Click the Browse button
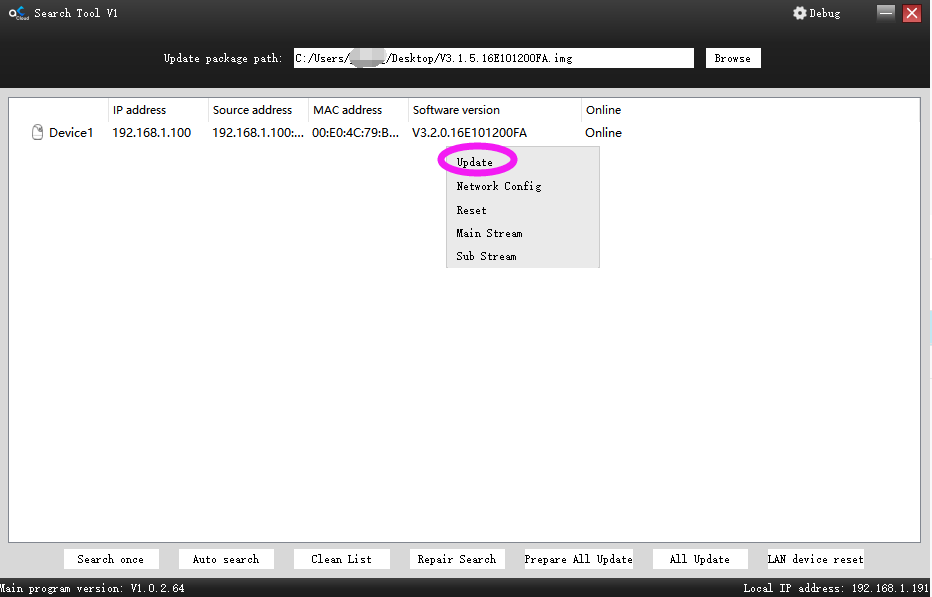The height and width of the screenshot is (597, 932). click(733, 58)
